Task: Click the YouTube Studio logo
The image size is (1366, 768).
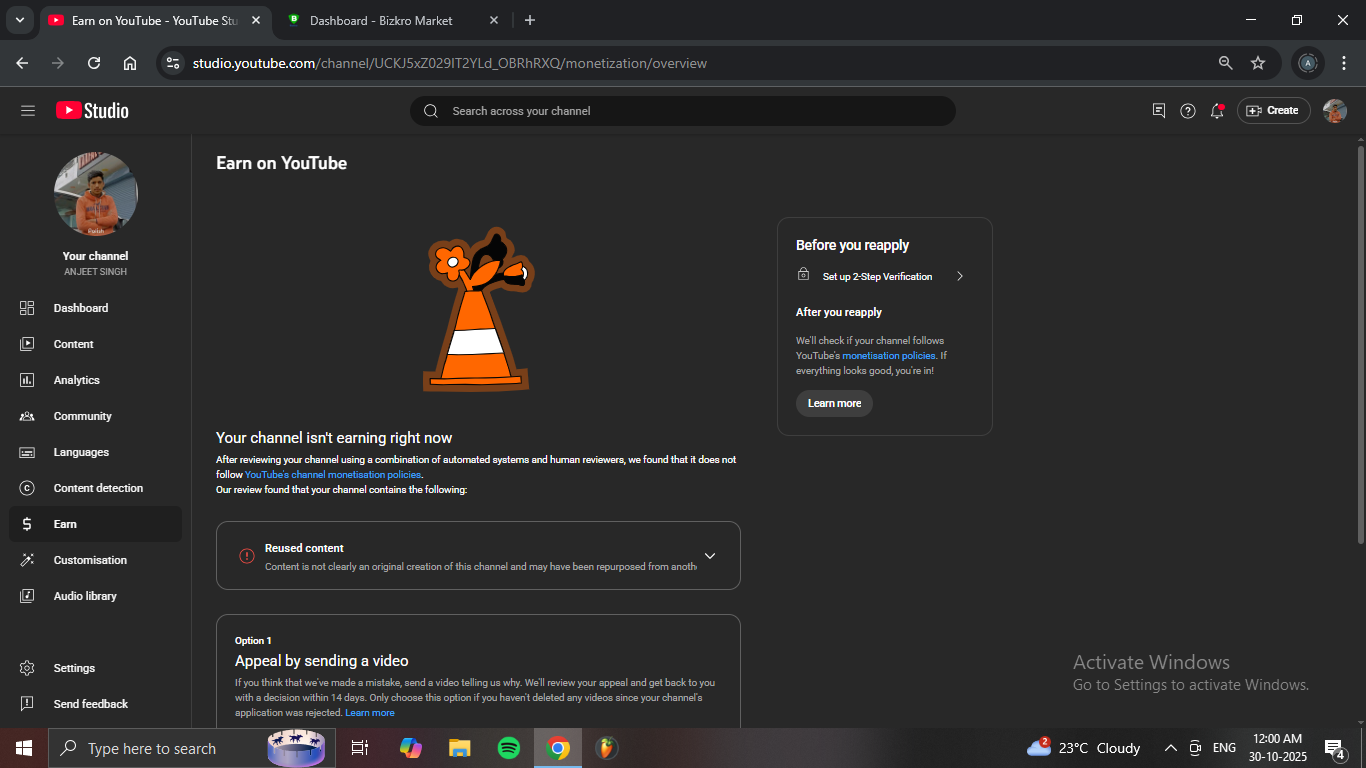Action: tap(92, 111)
